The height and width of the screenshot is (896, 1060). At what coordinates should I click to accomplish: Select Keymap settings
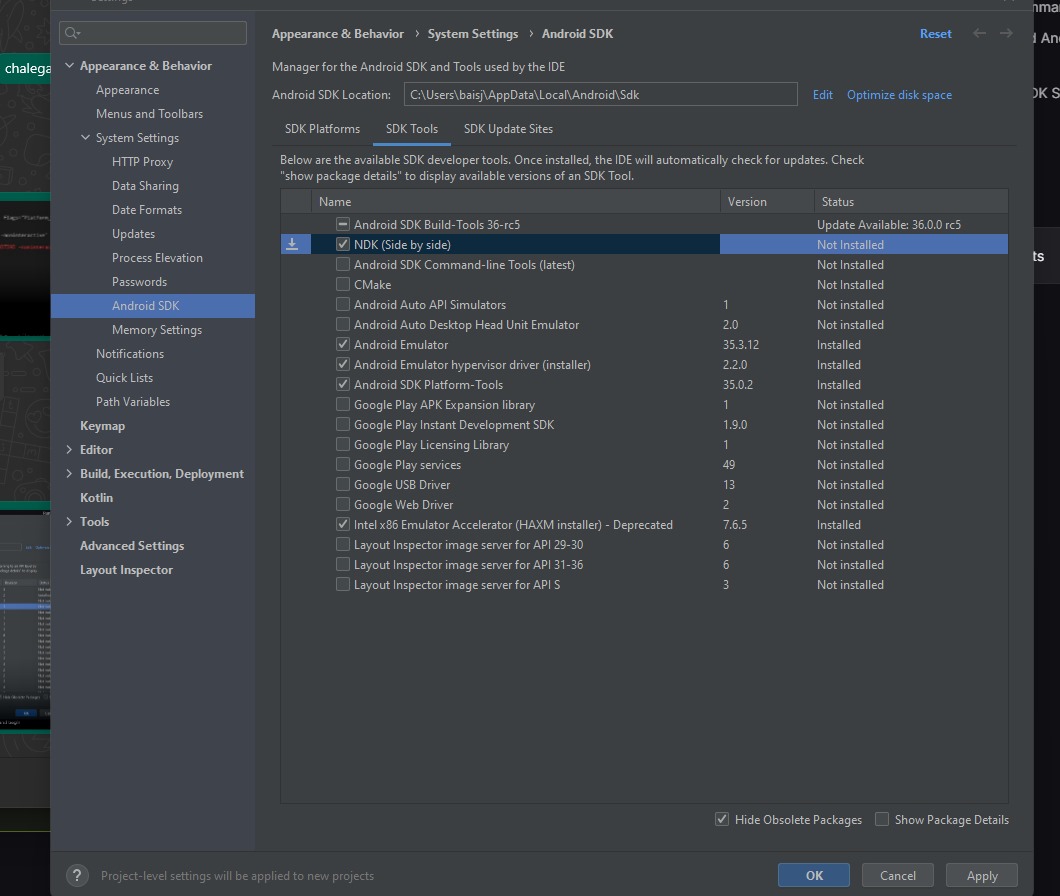[102, 426]
